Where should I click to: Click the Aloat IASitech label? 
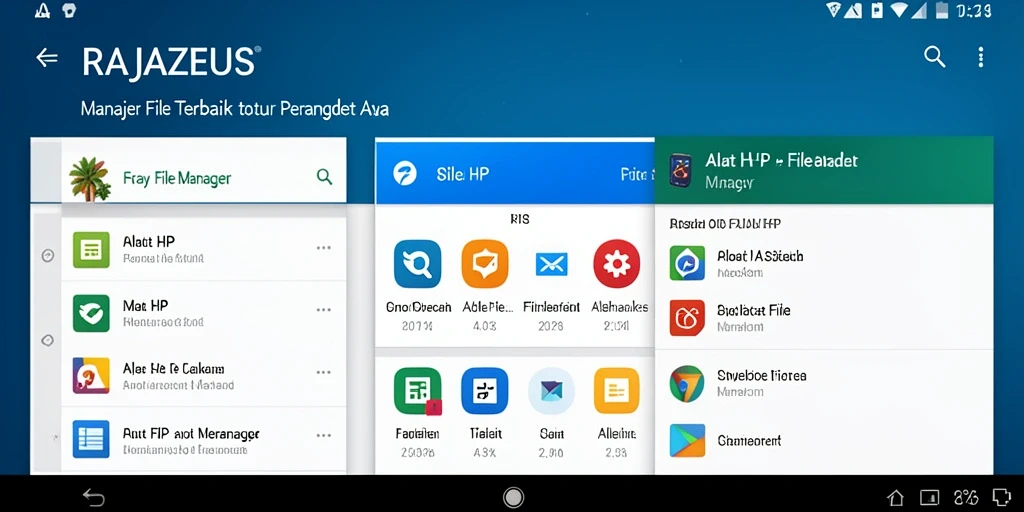point(760,256)
